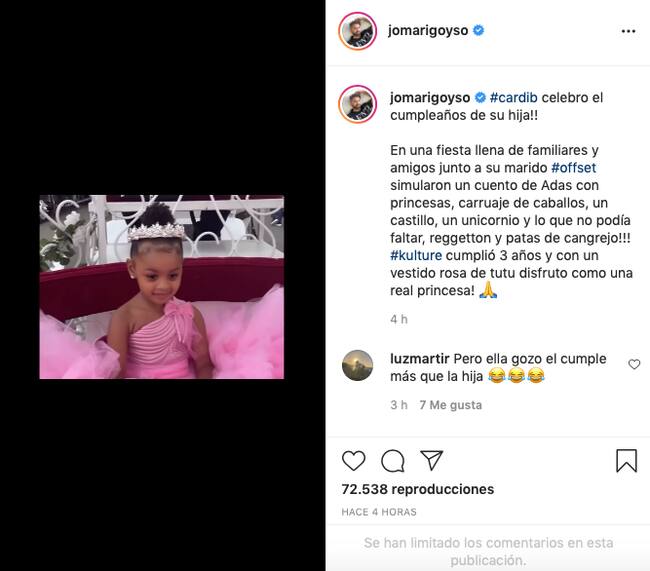Like the post with the heart icon
This screenshot has width=650, height=571.
(354, 460)
